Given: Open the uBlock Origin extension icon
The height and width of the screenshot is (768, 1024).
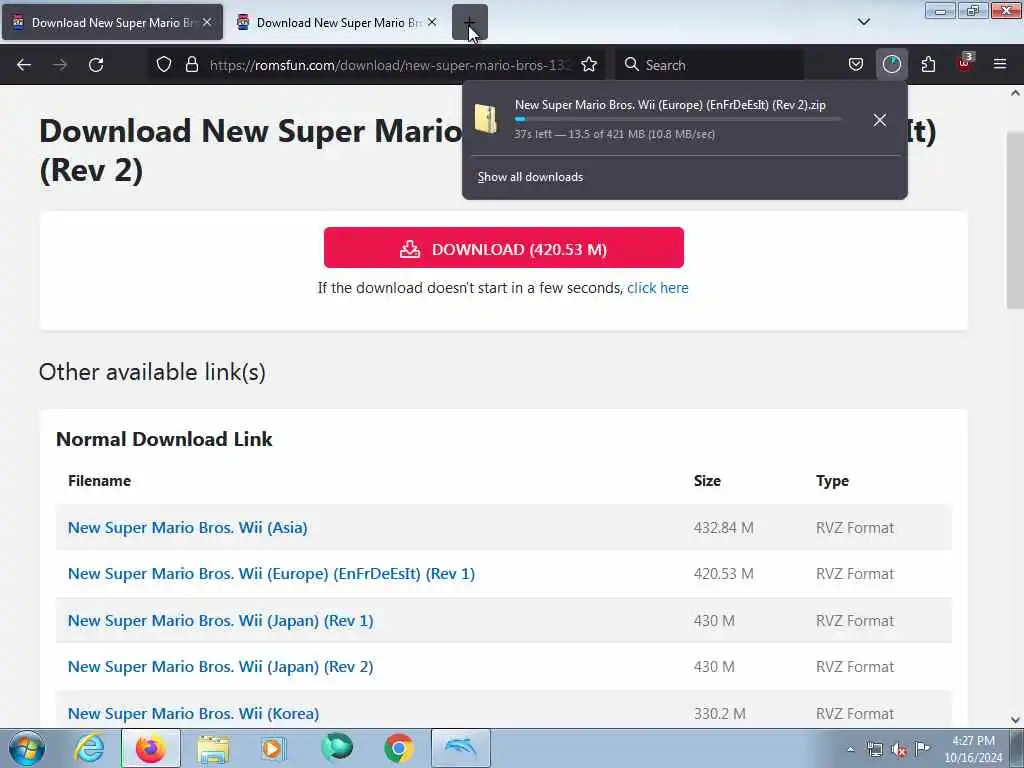Looking at the screenshot, I should point(965,63).
